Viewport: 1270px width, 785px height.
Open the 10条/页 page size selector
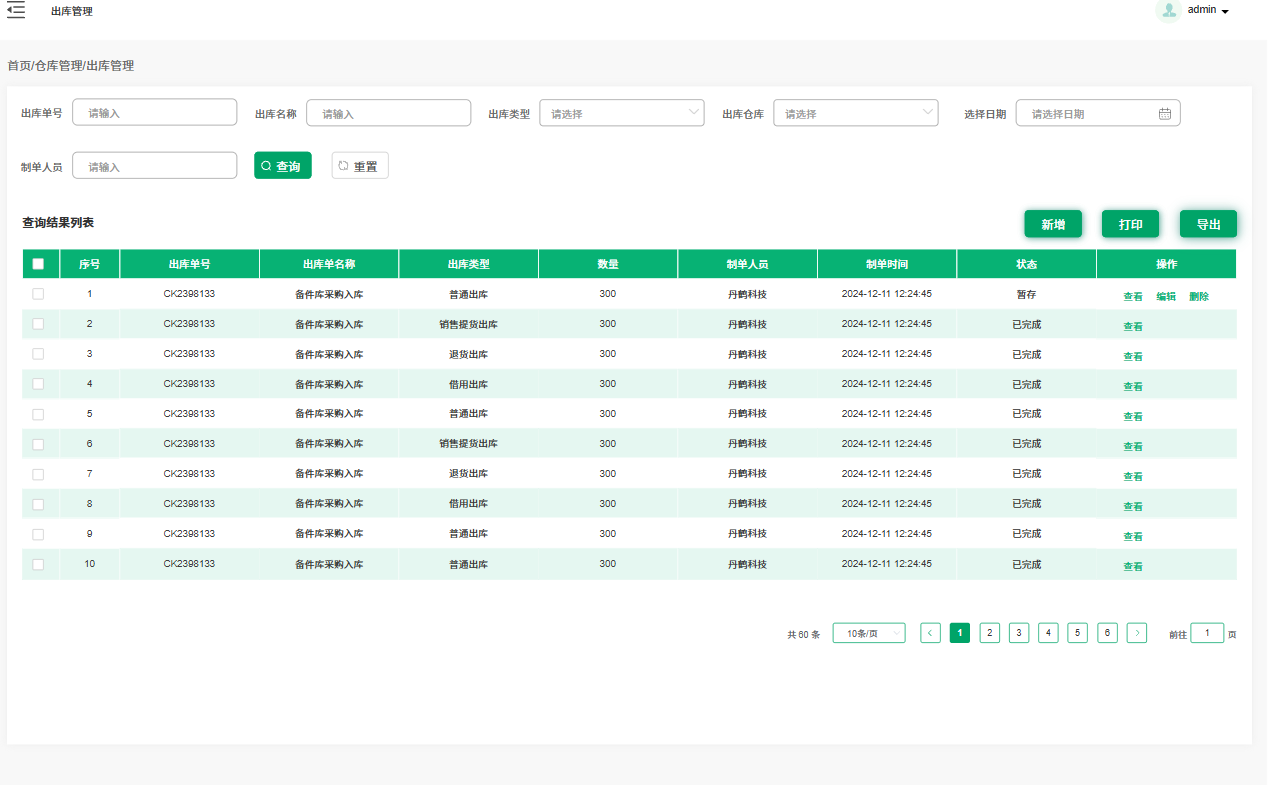click(x=868, y=633)
